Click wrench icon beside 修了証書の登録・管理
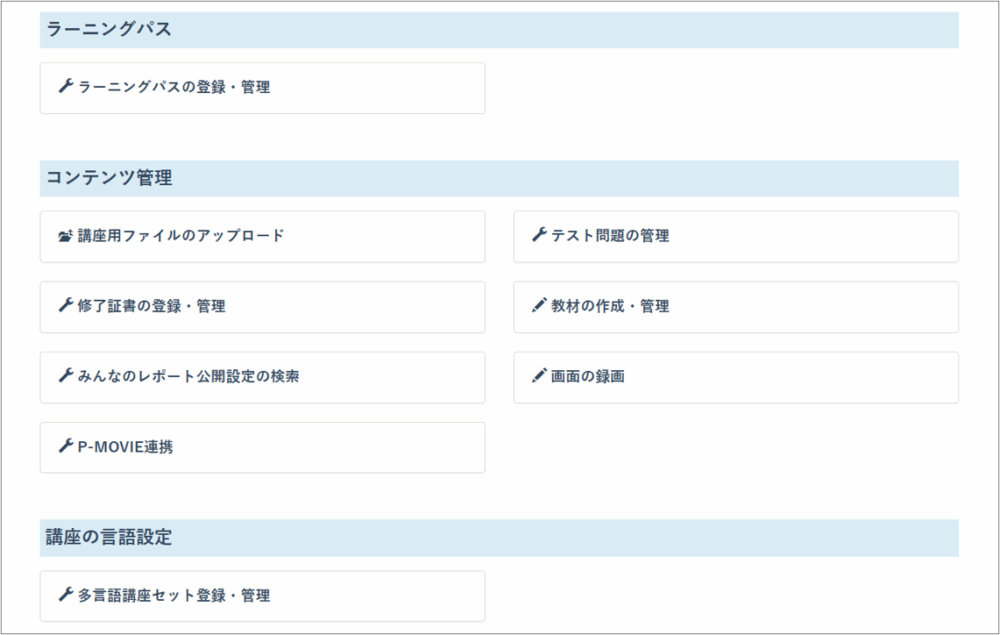The image size is (1000, 635). click(x=66, y=305)
